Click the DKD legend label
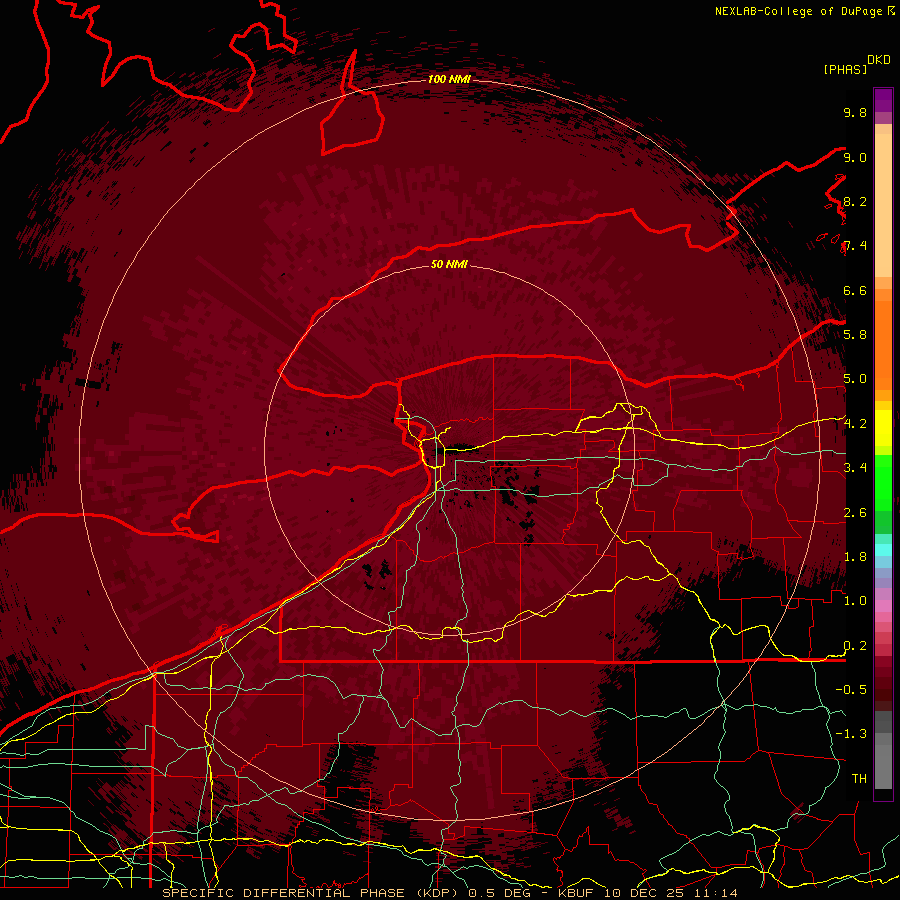 (879, 60)
